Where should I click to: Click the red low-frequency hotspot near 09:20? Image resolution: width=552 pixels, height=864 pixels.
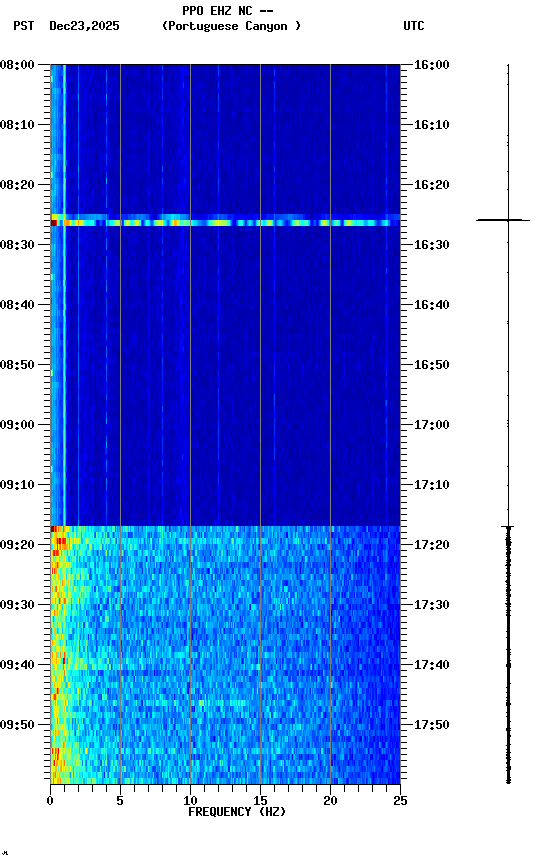(59, 542)
